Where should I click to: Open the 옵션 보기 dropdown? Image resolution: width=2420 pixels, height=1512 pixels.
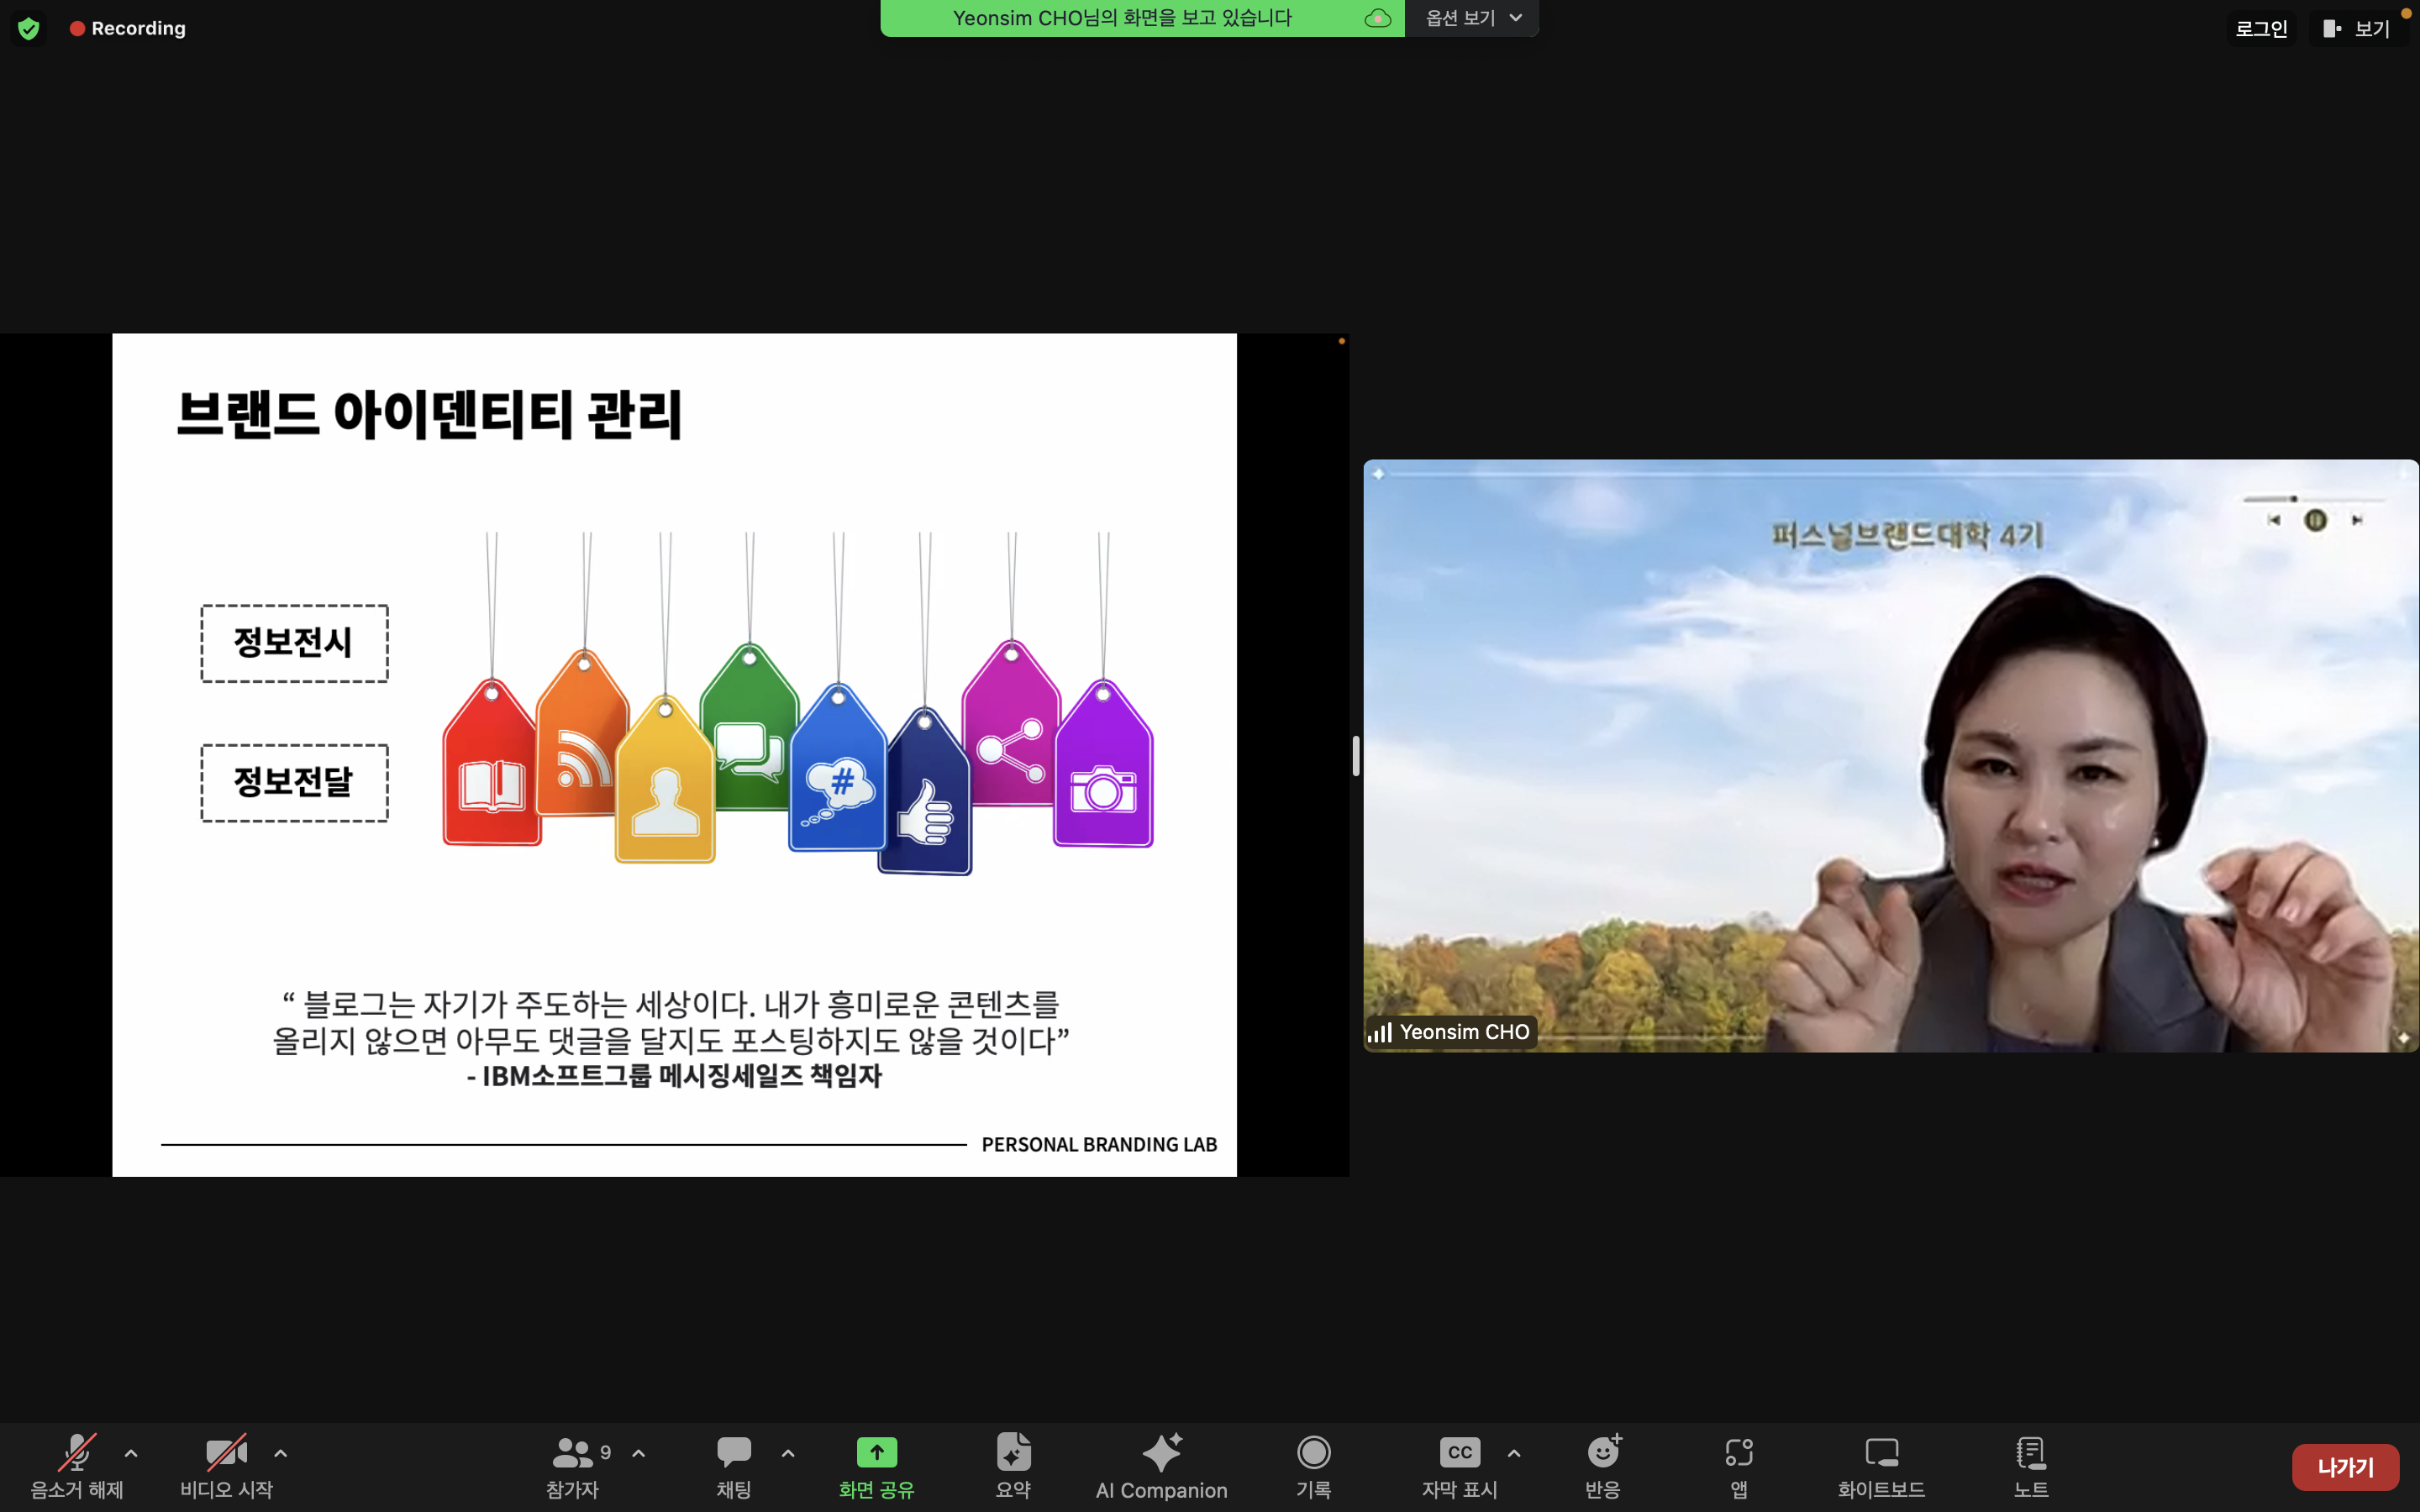tap(1472, 18)
